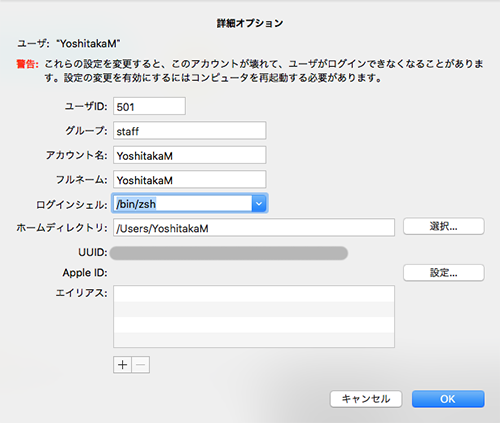
Task: Click the OK button
Action: (x=448, y=399)
